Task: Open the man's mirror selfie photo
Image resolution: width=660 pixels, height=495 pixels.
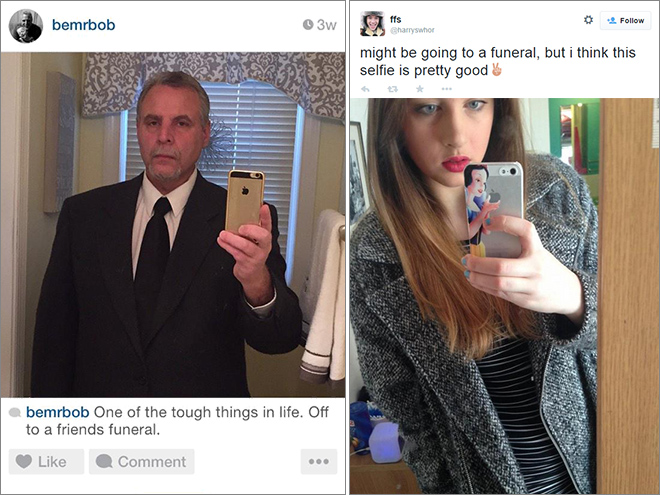Action: [173, 225]
